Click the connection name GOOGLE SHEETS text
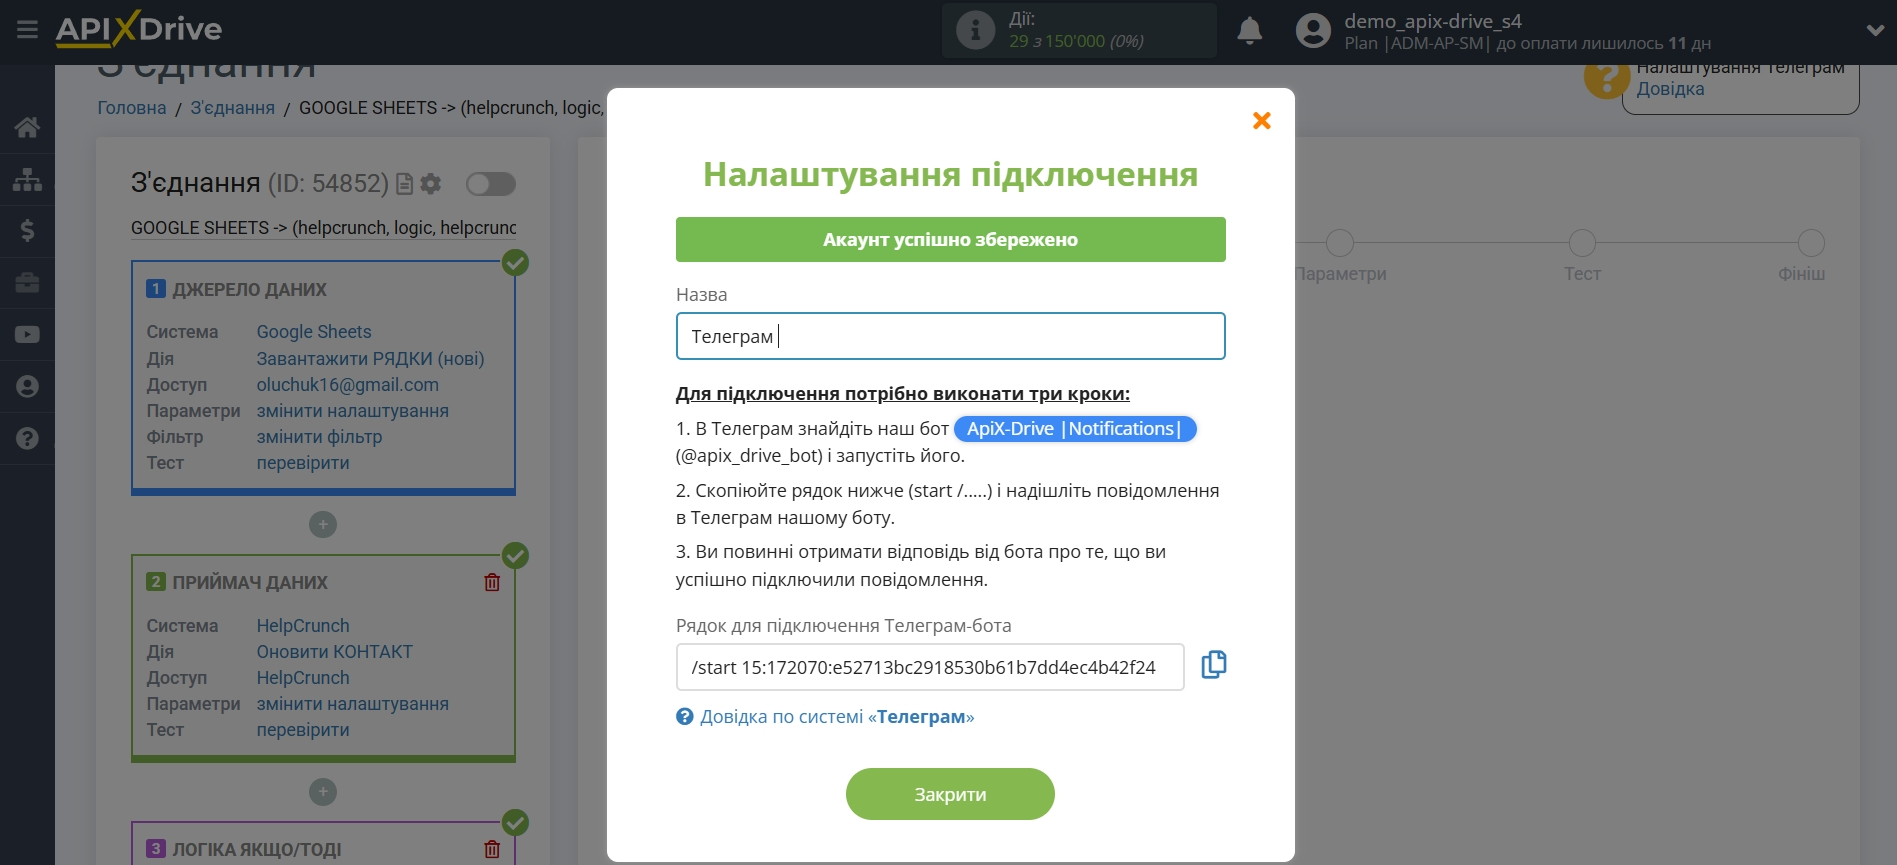 click(324, 228)
